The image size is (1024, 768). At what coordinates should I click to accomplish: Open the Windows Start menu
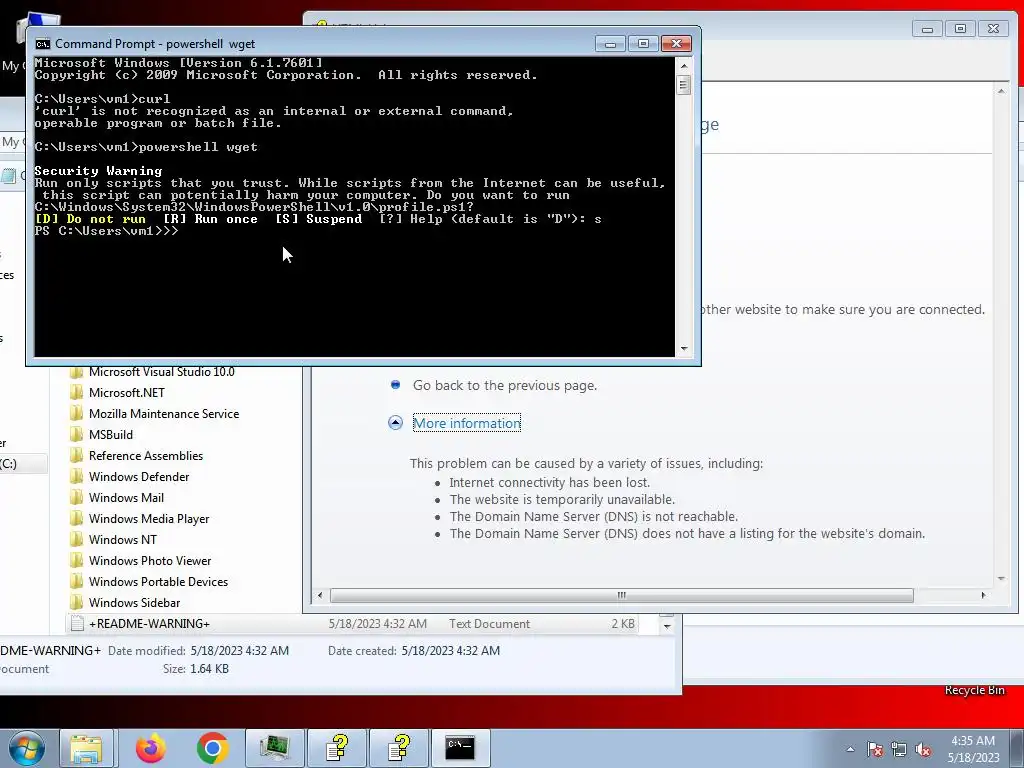pos(26,748)
